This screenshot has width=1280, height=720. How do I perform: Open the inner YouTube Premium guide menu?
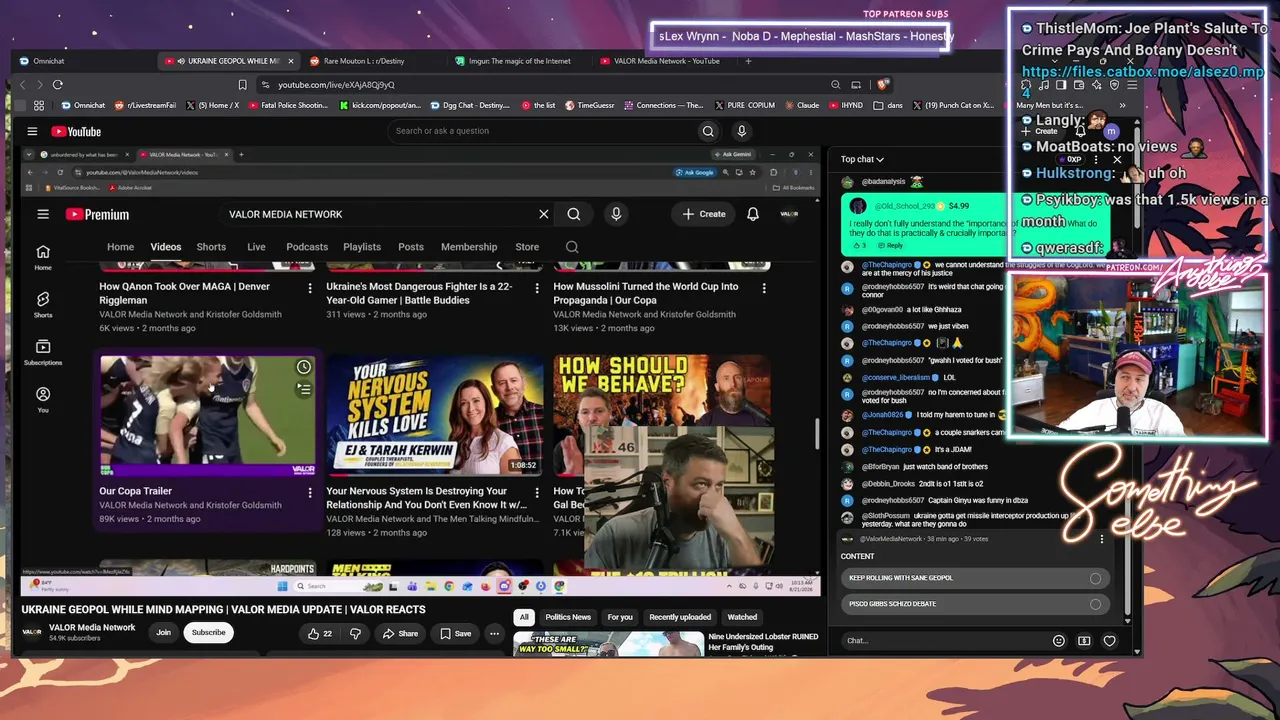[43, 214]
